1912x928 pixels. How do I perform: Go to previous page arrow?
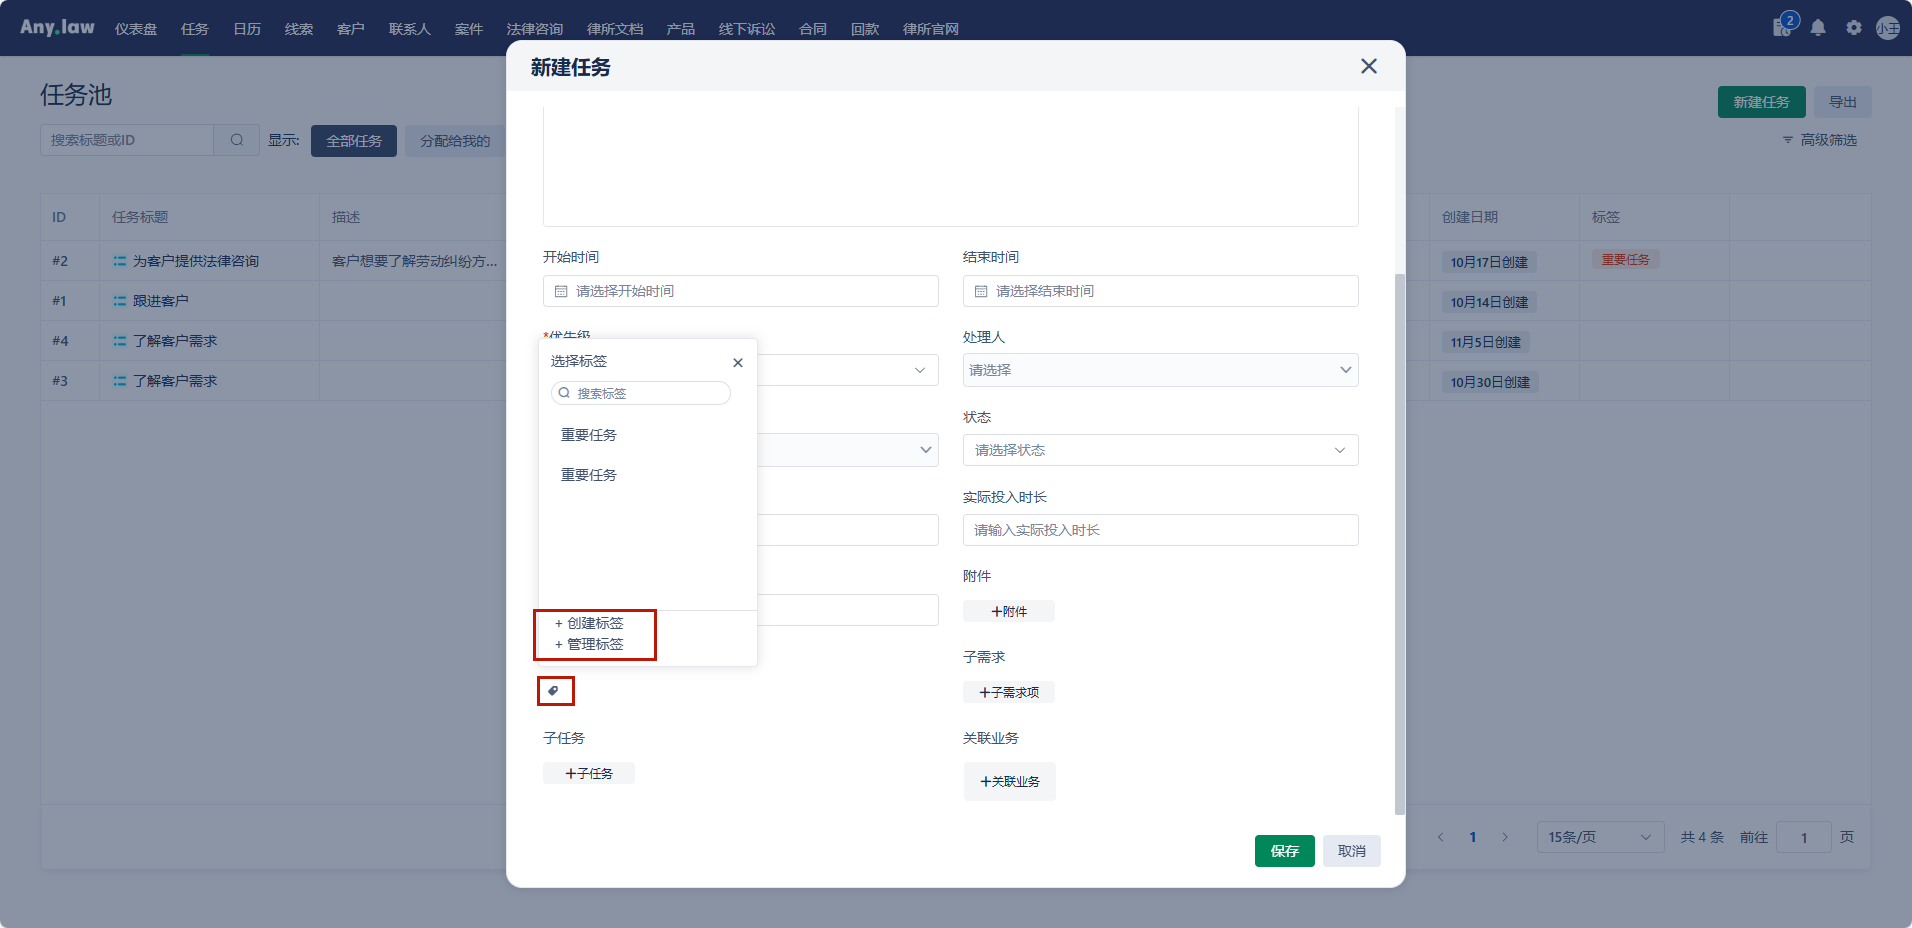point(1440,837)
